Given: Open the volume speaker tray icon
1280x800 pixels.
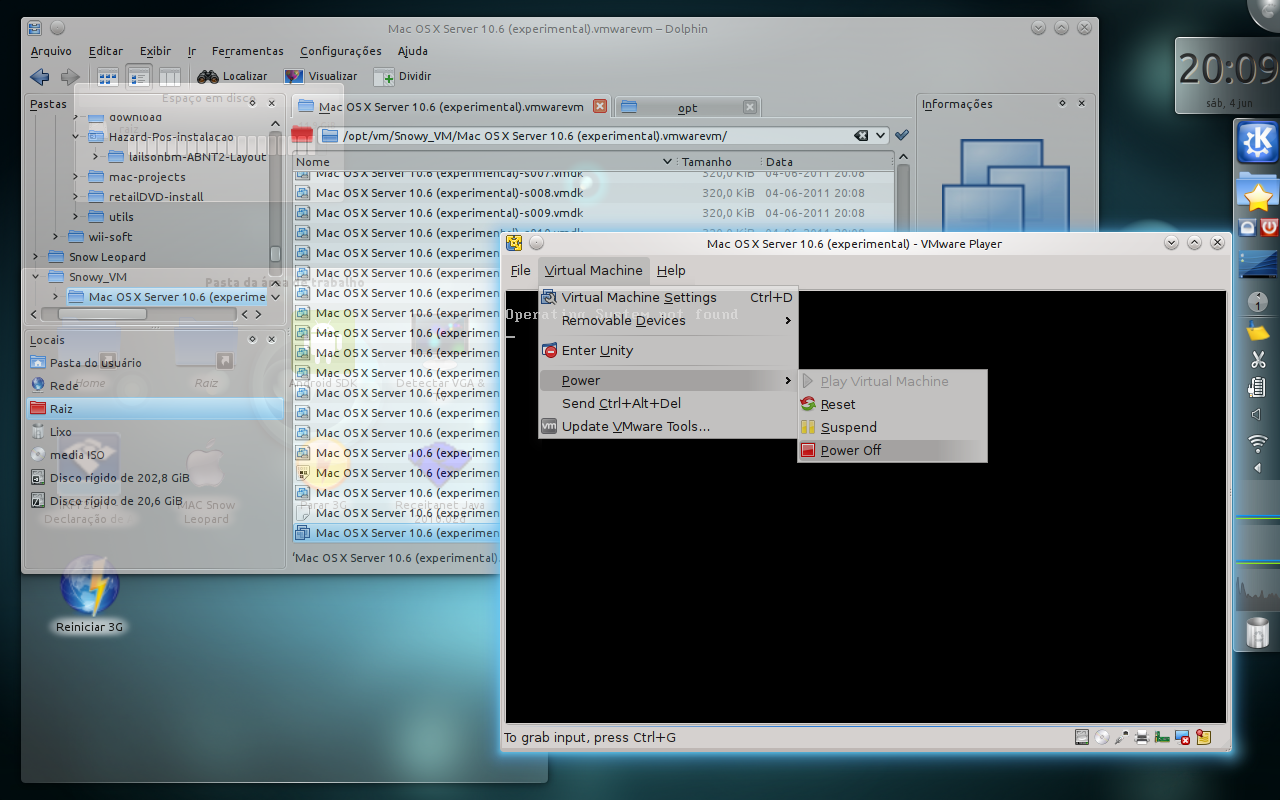Looking at the screenshot, I should pos(1258,414).
